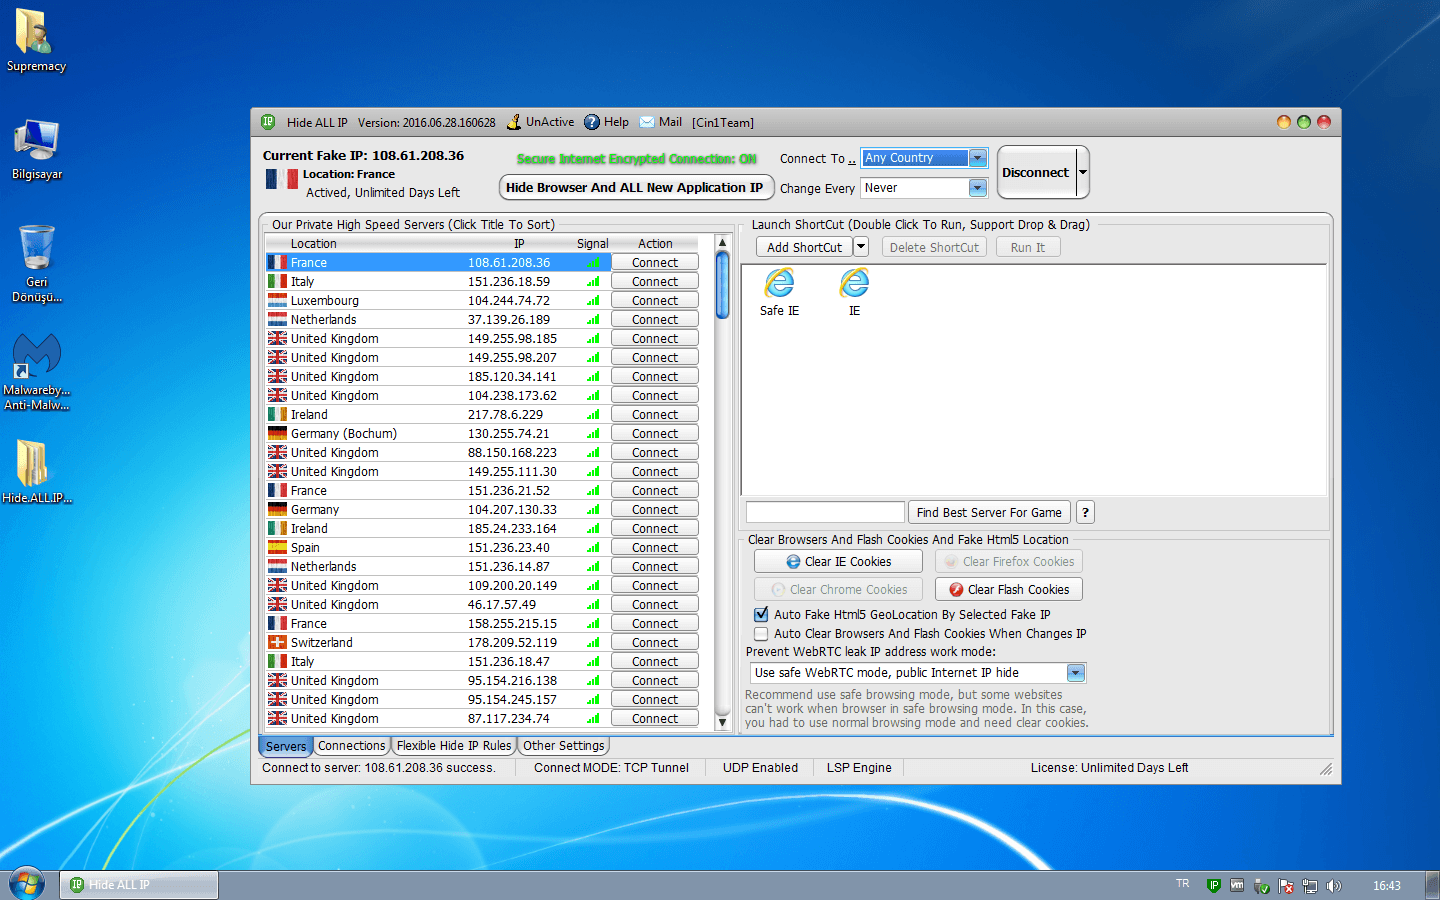Expand the Add ShortCut dropdown arrow
This screenshot has width=1440, height=900.
pos(861,247)
